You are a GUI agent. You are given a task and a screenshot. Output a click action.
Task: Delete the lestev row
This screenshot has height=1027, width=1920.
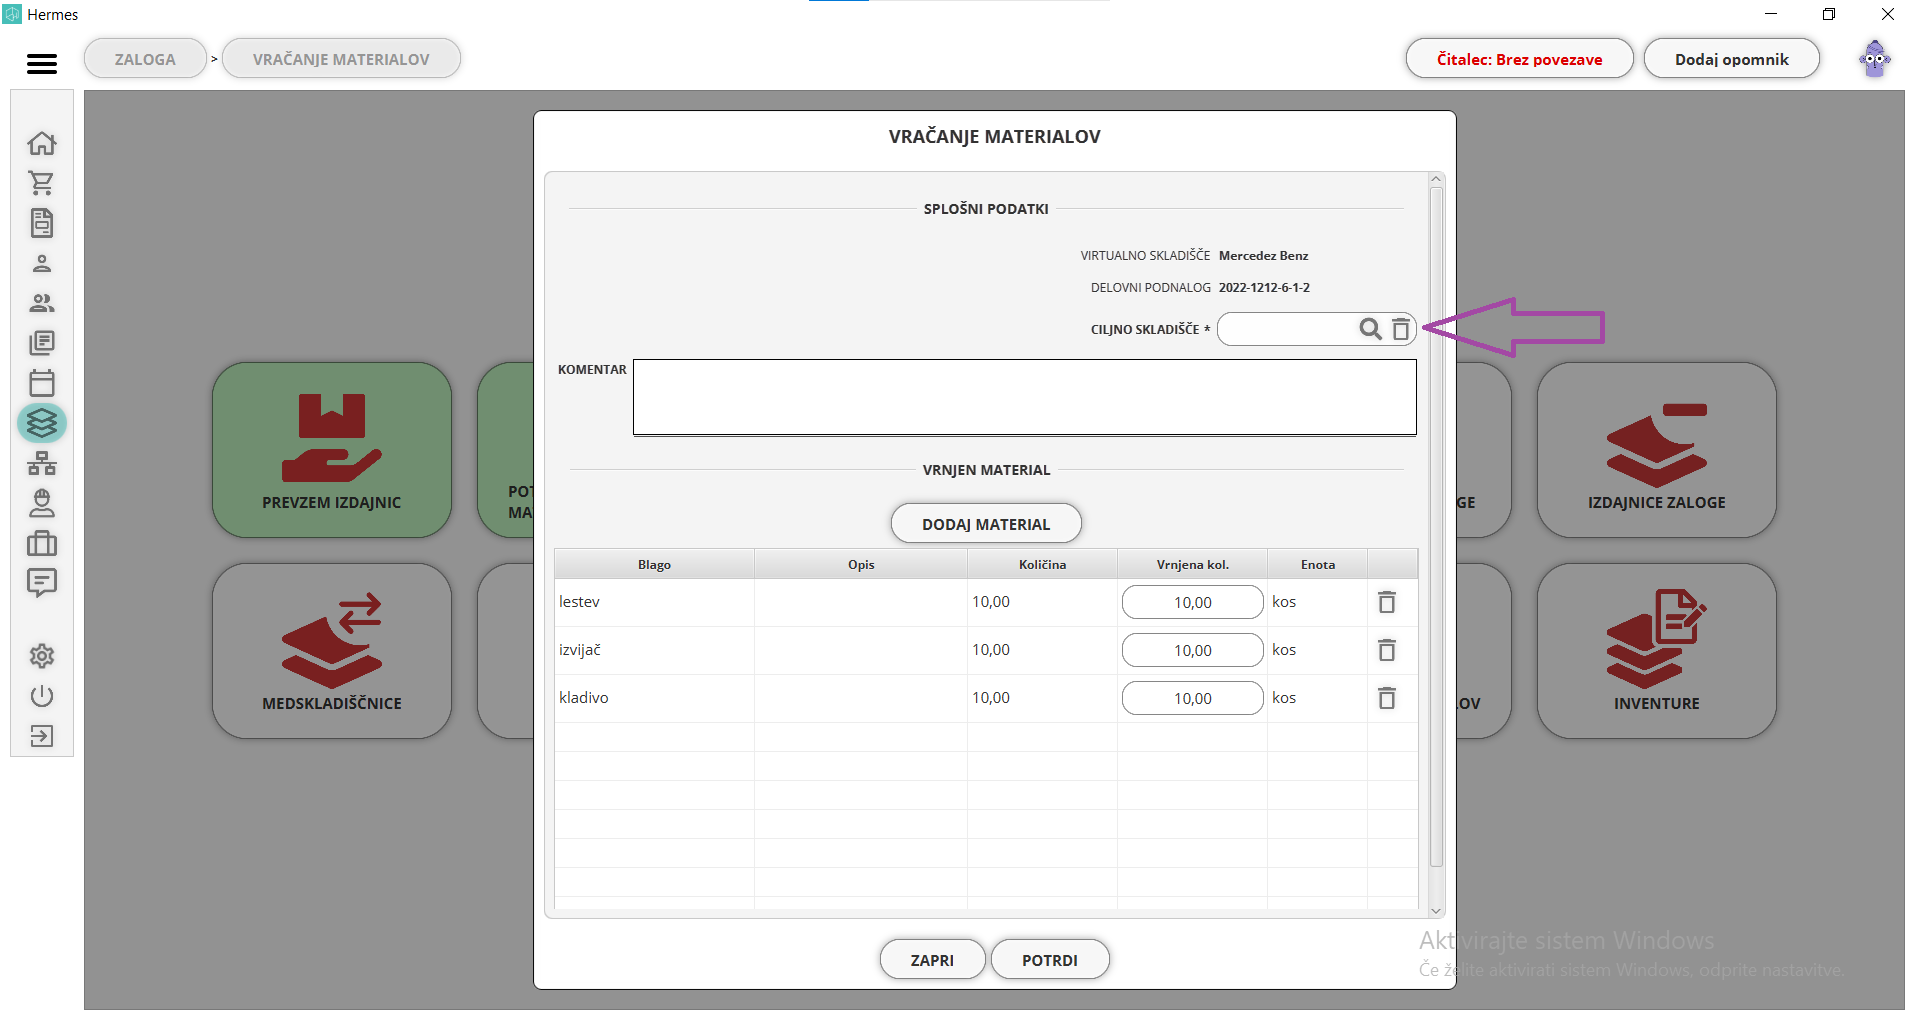click(1387, 602)
